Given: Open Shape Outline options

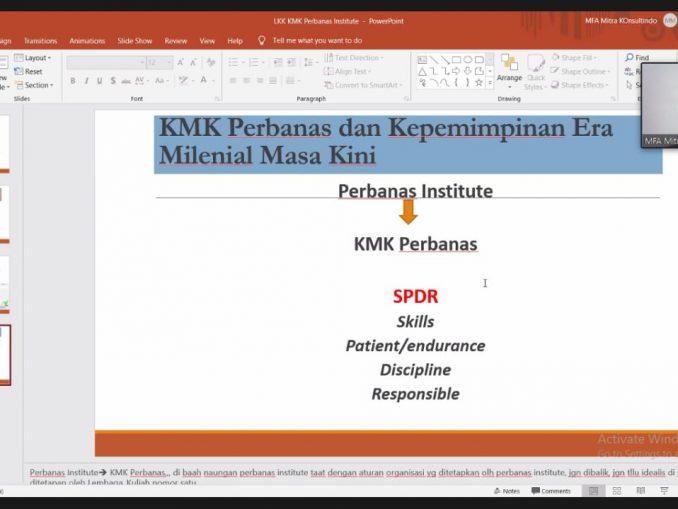Looking at the screenshot, I should (x=580, y=71).
